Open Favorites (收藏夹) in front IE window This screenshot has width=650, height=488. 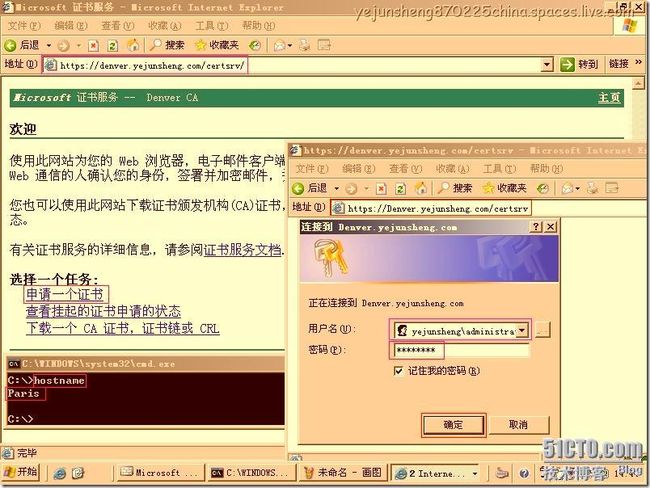coord(504,188)
